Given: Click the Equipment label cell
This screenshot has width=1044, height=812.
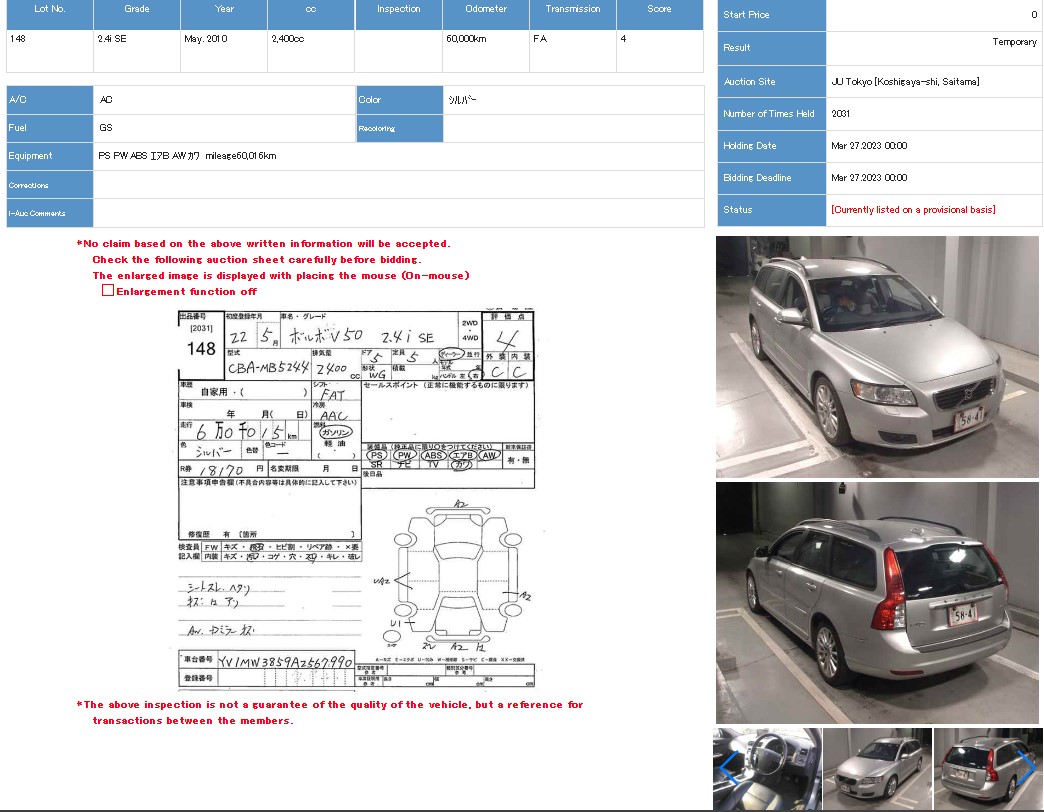Looking at the screenshot, I should coord(50,156).
